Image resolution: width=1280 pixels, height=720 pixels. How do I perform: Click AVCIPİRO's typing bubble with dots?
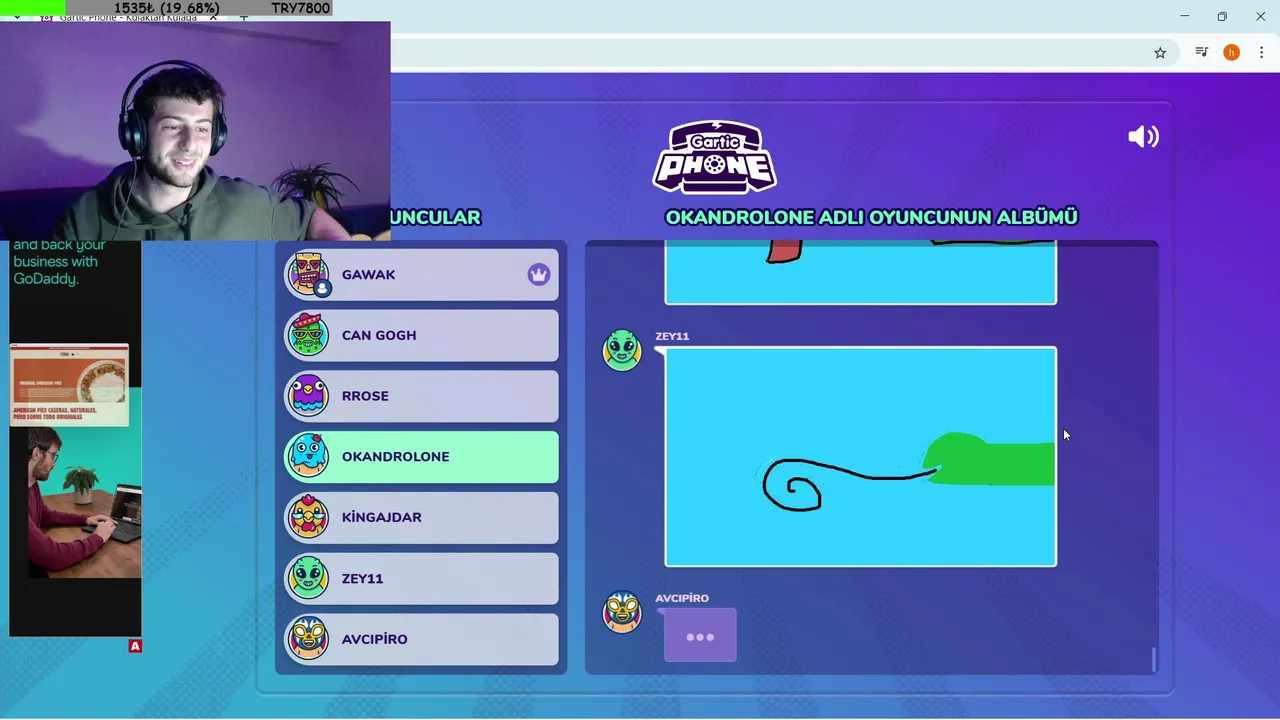tap(700, 636)
